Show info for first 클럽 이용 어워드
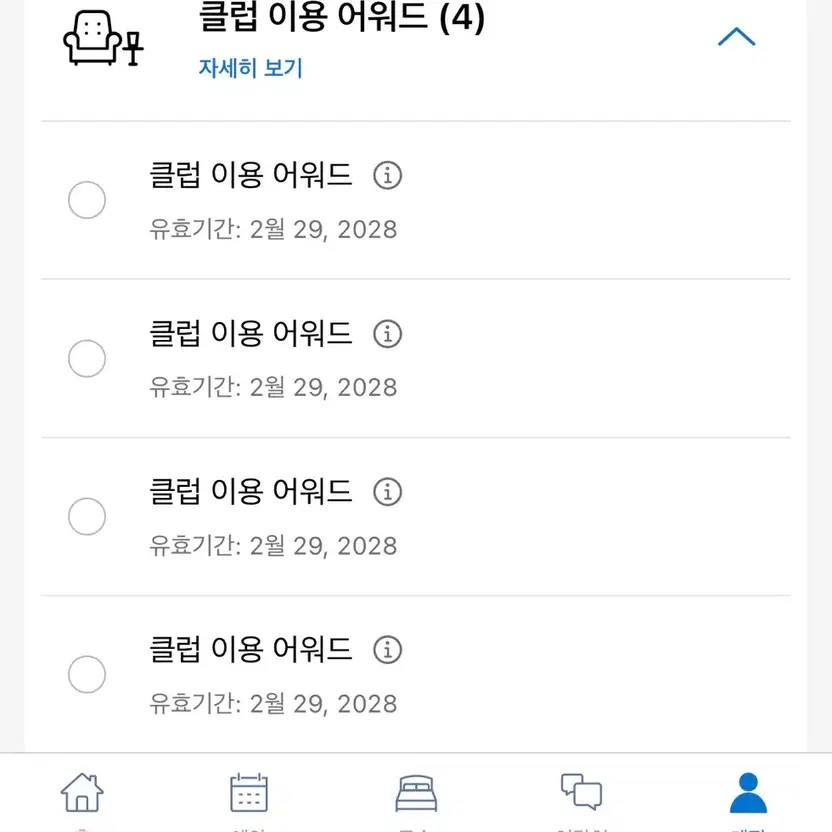Screen dimensions: 832x832 point(387,176)
